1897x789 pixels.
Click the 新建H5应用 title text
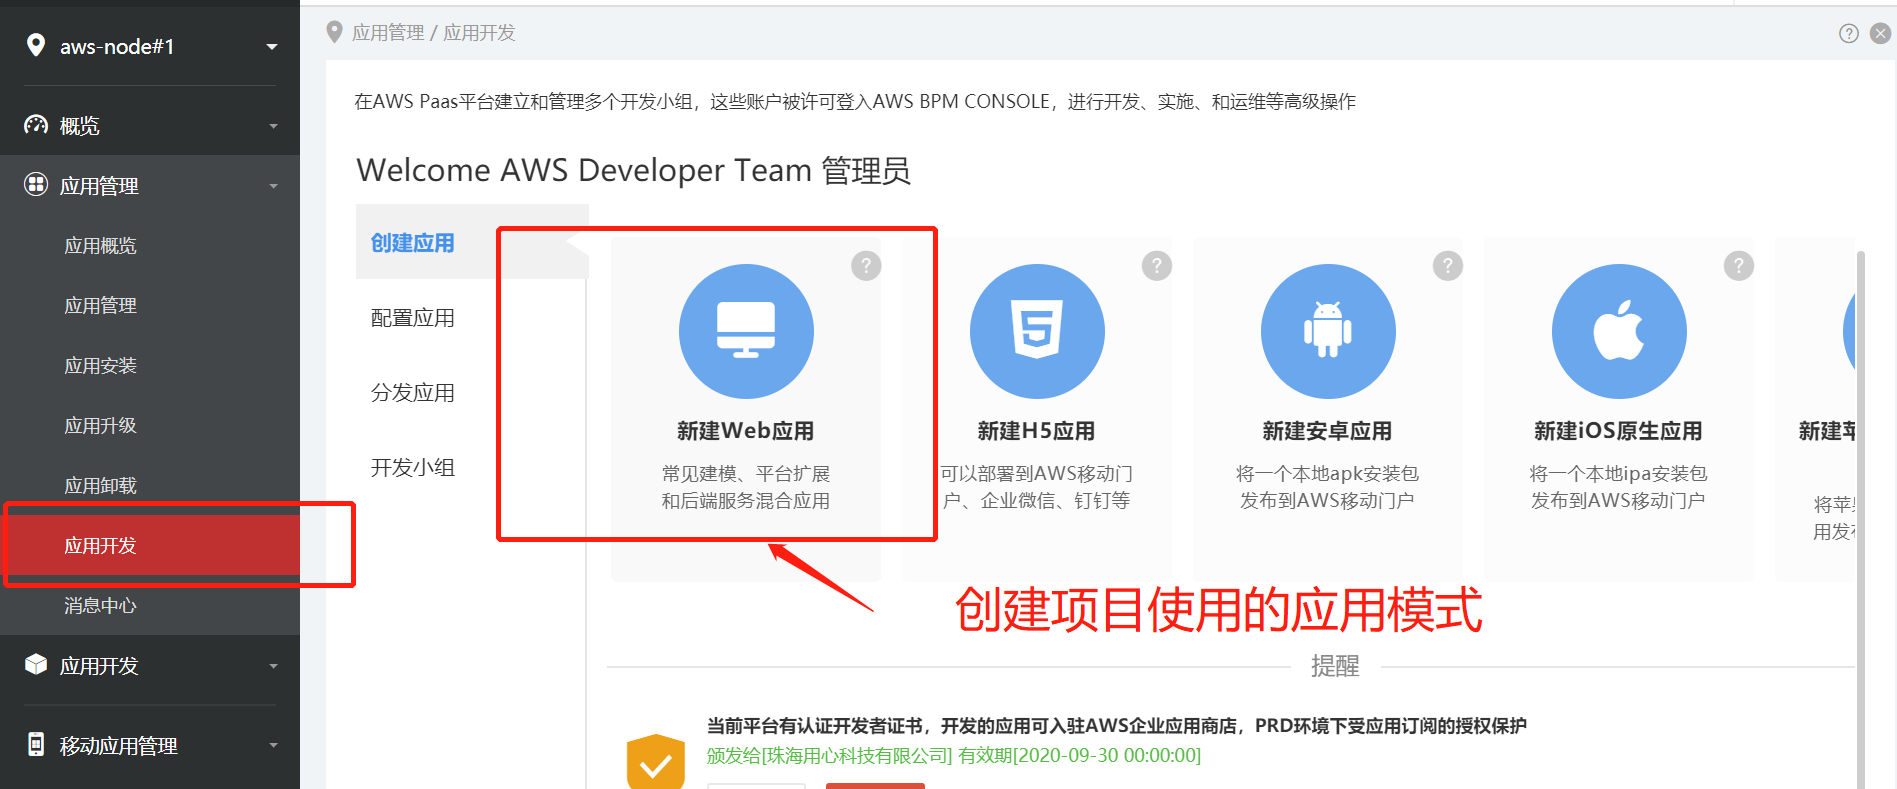point(1037,431)
